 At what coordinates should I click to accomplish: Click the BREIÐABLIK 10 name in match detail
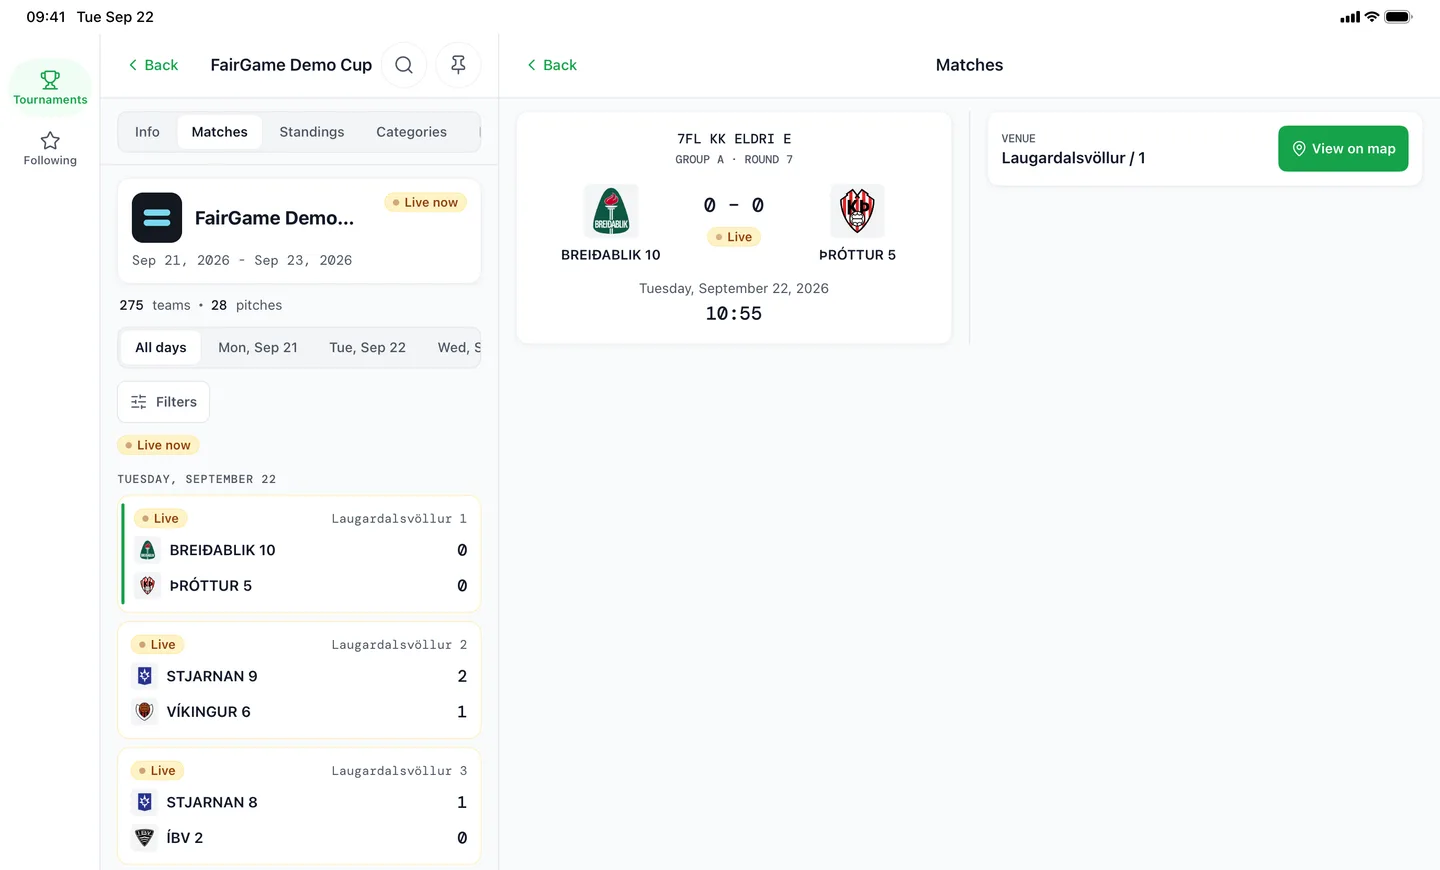coord(611,255)
